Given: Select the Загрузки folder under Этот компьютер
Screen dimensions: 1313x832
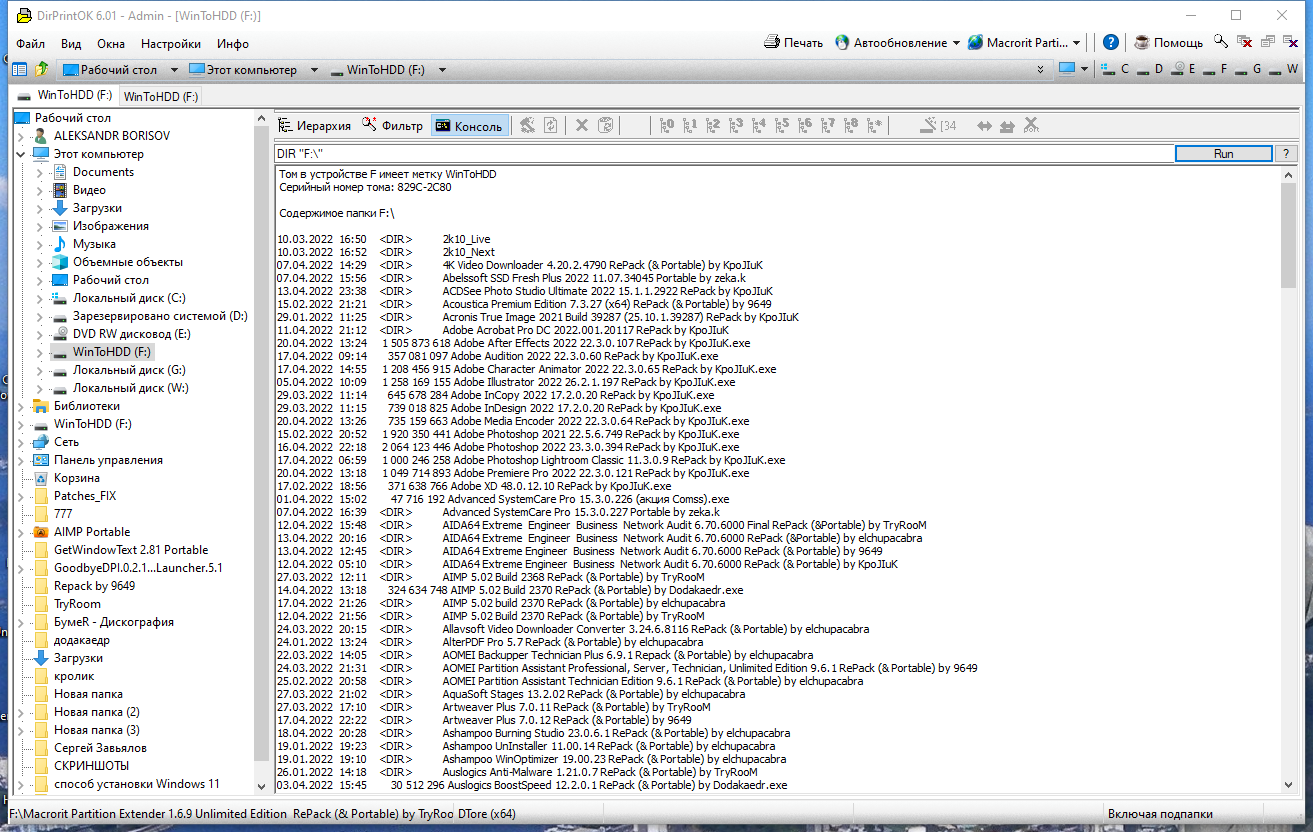Looking at the screenshot, I should (97, 208).
